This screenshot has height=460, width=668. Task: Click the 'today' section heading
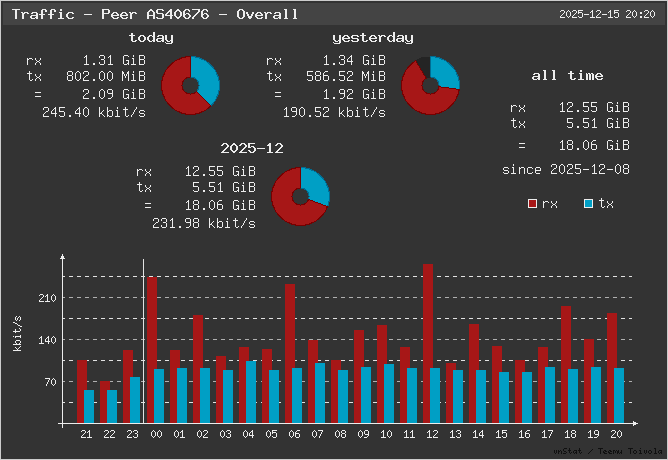tap(151, 37)
